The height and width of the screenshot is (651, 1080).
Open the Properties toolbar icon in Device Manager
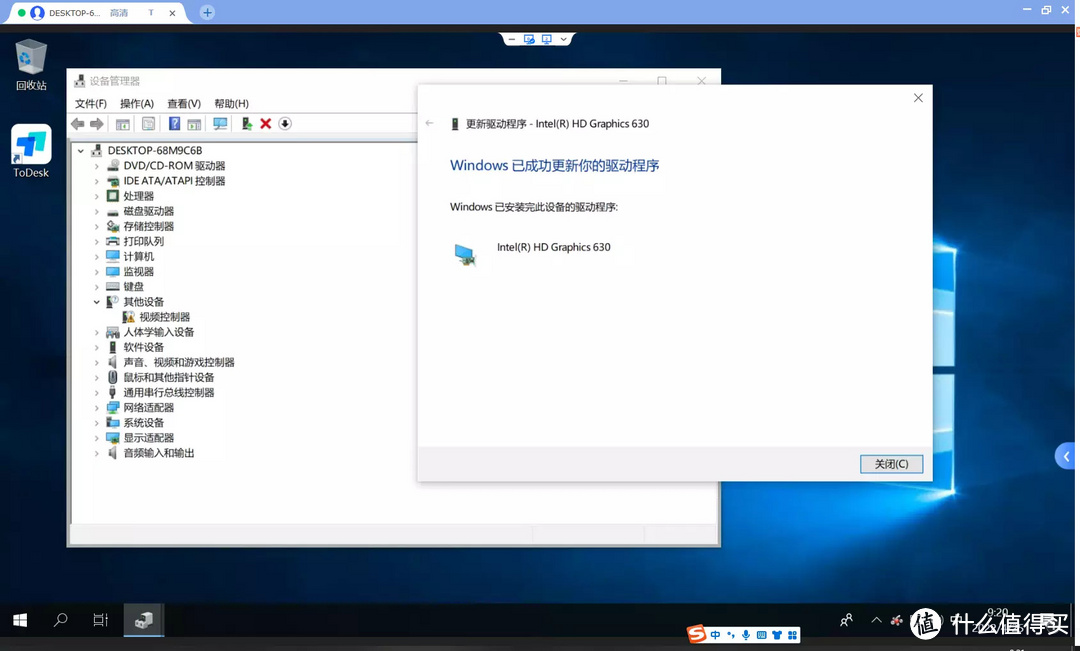[x=148, y=124]
